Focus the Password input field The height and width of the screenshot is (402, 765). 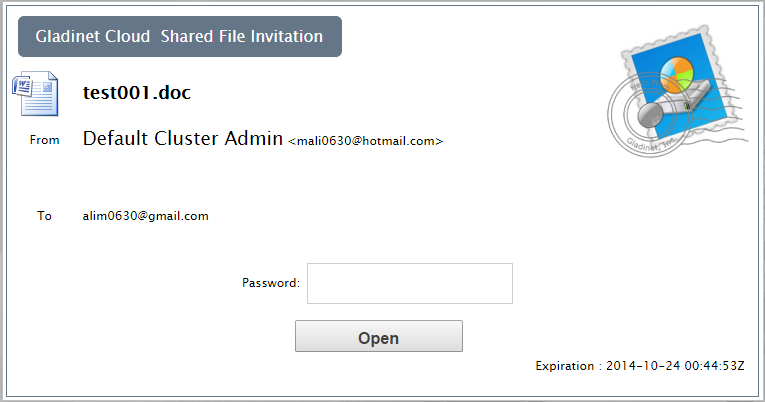click(x=410, y=283)
